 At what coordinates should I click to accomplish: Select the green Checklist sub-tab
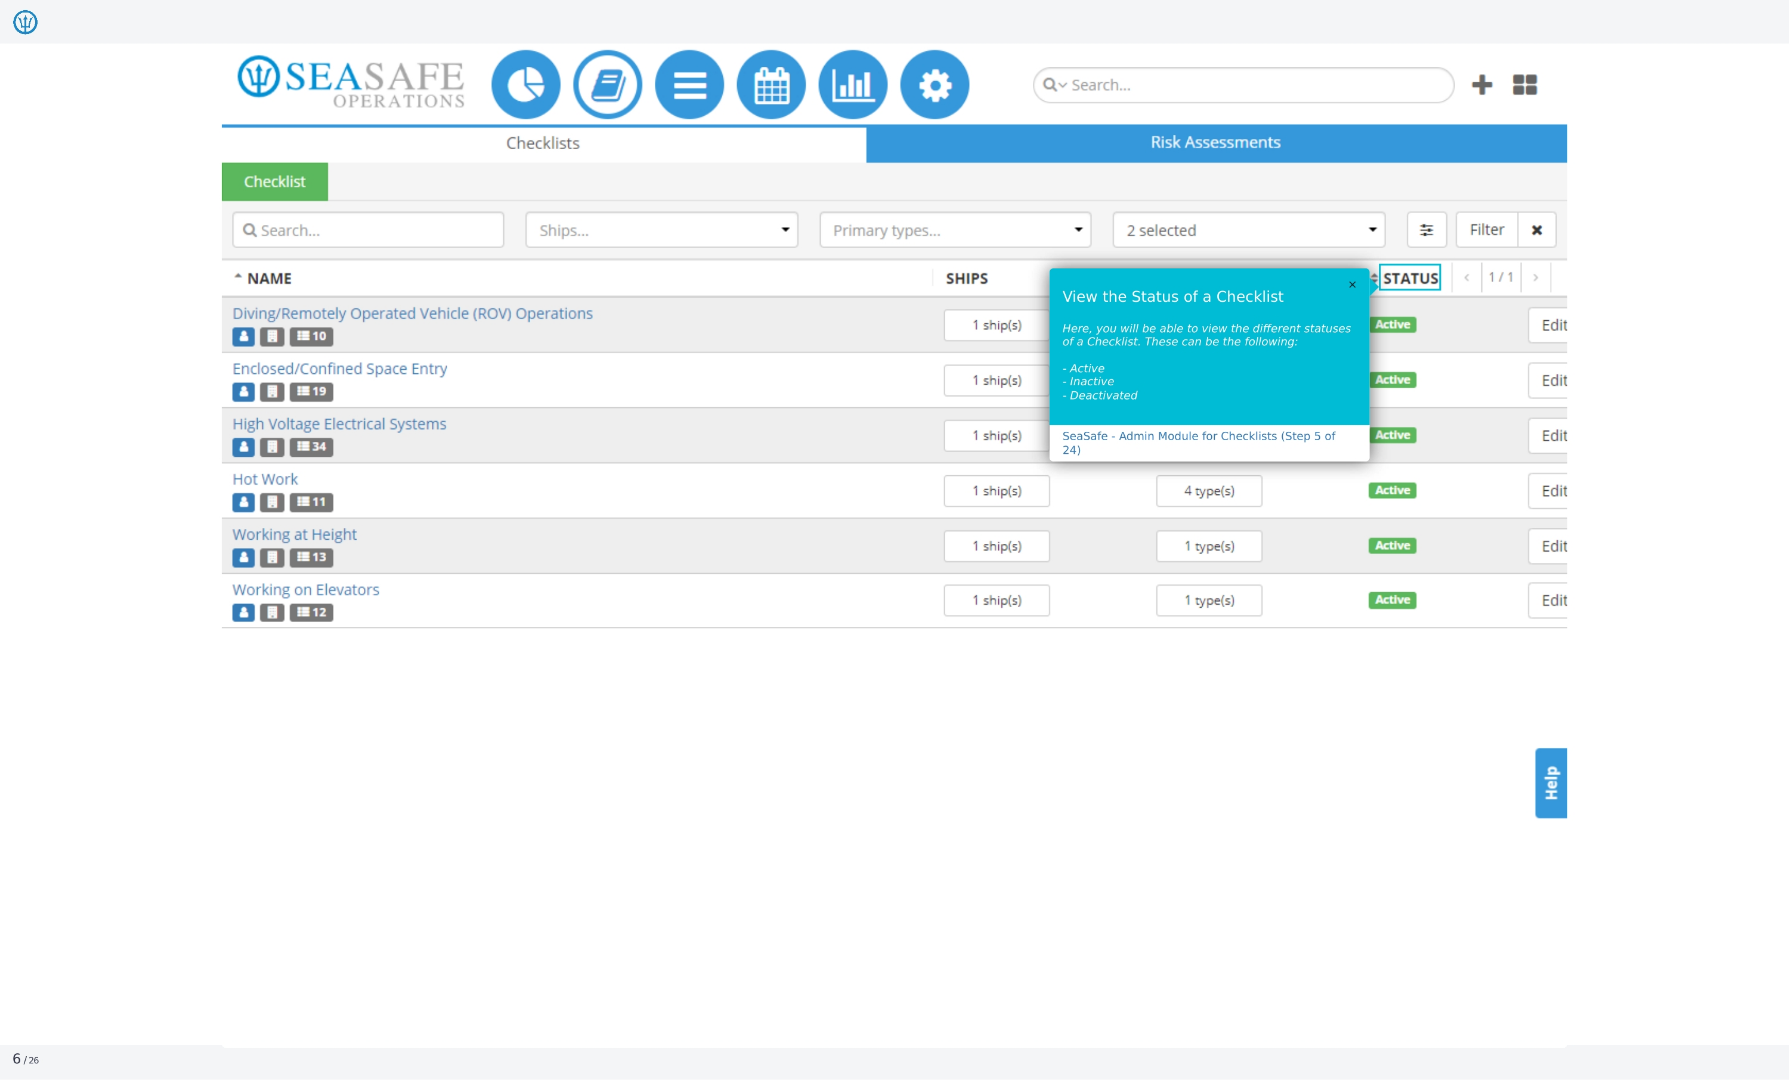(x=275, y=182)
